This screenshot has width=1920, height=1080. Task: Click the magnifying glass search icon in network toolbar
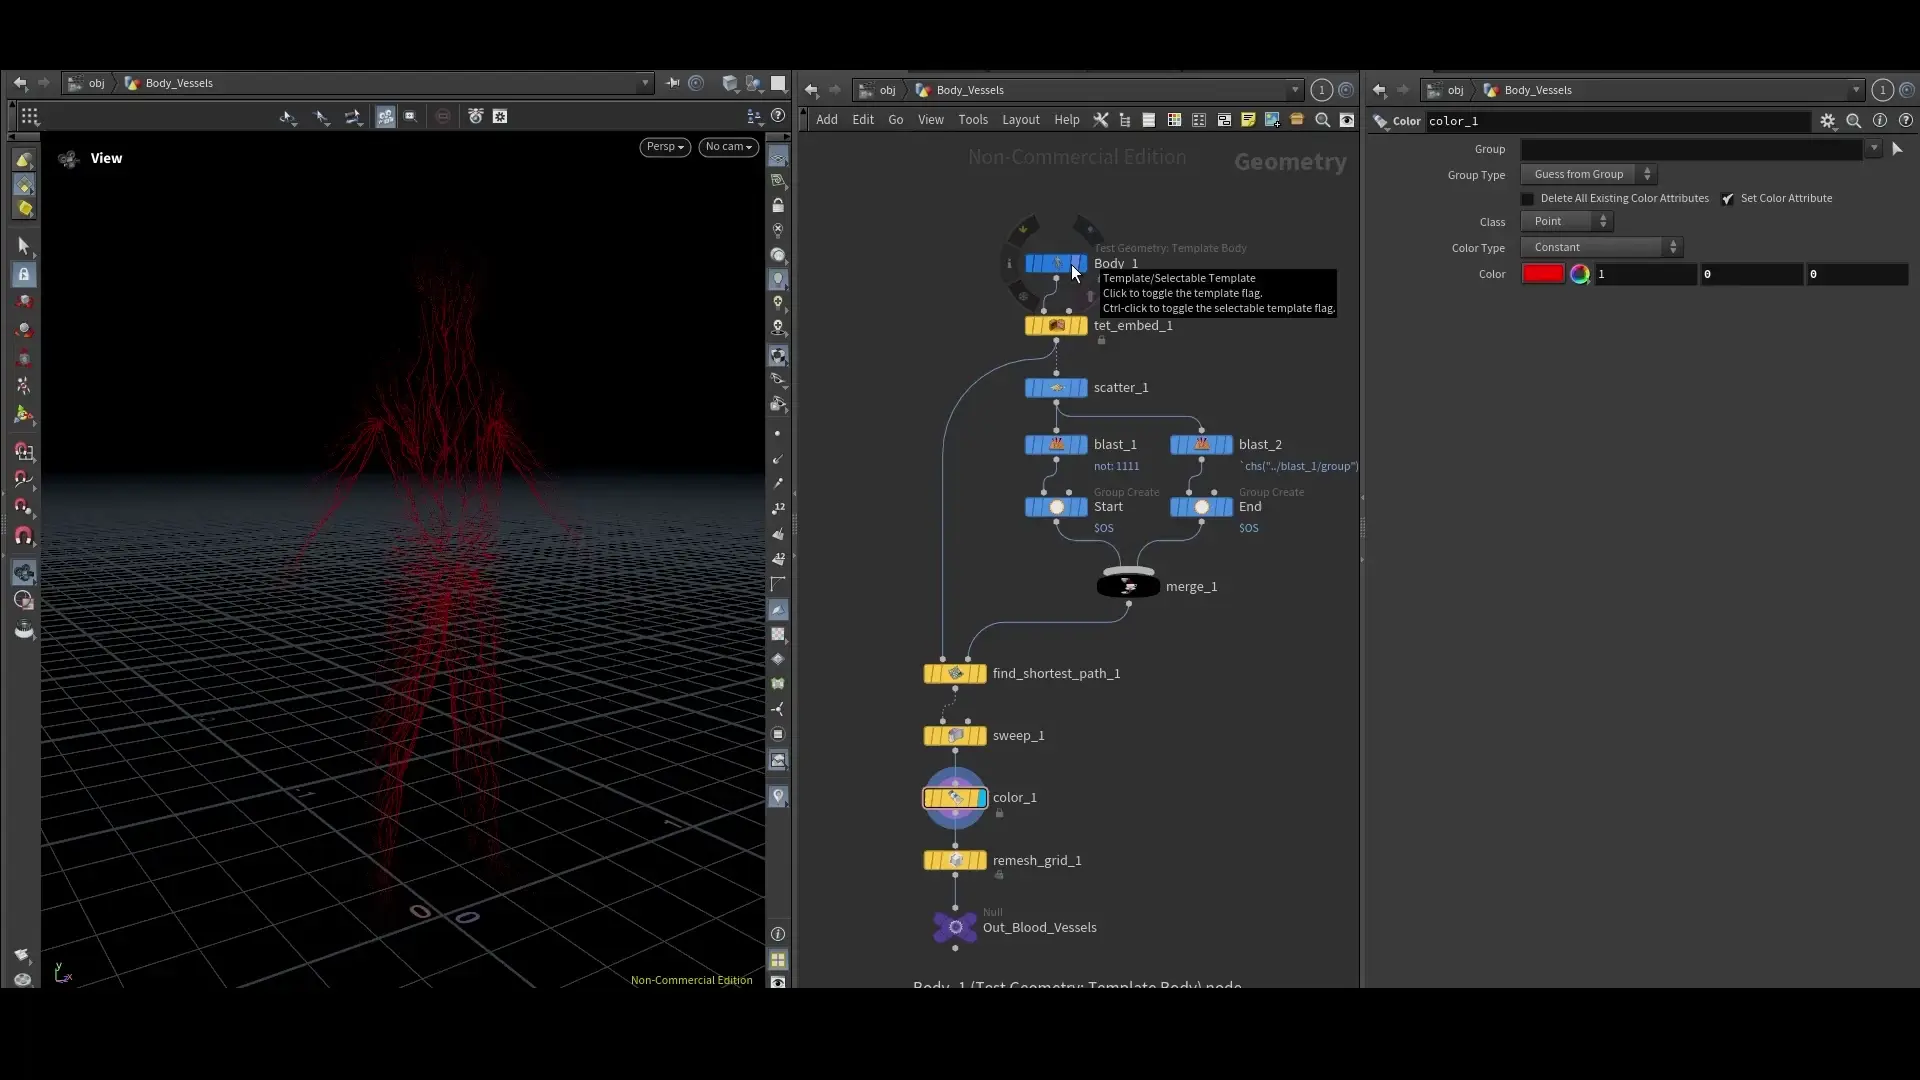coord(1321,120)
